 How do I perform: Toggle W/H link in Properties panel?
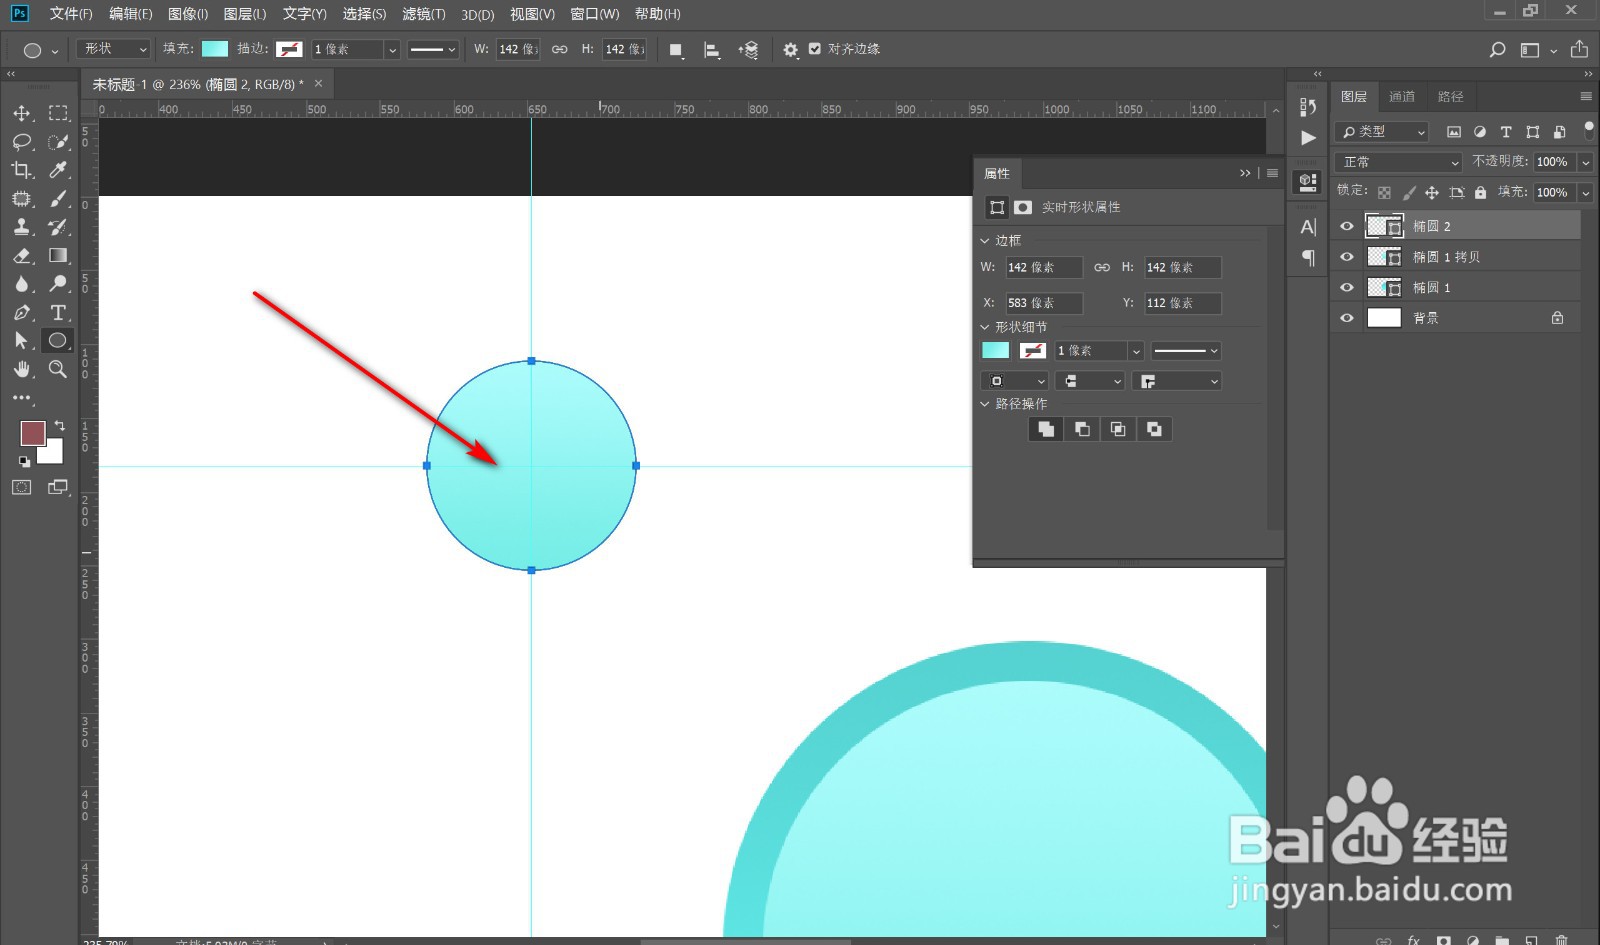pyautogui.click(x=1102, y=267)
